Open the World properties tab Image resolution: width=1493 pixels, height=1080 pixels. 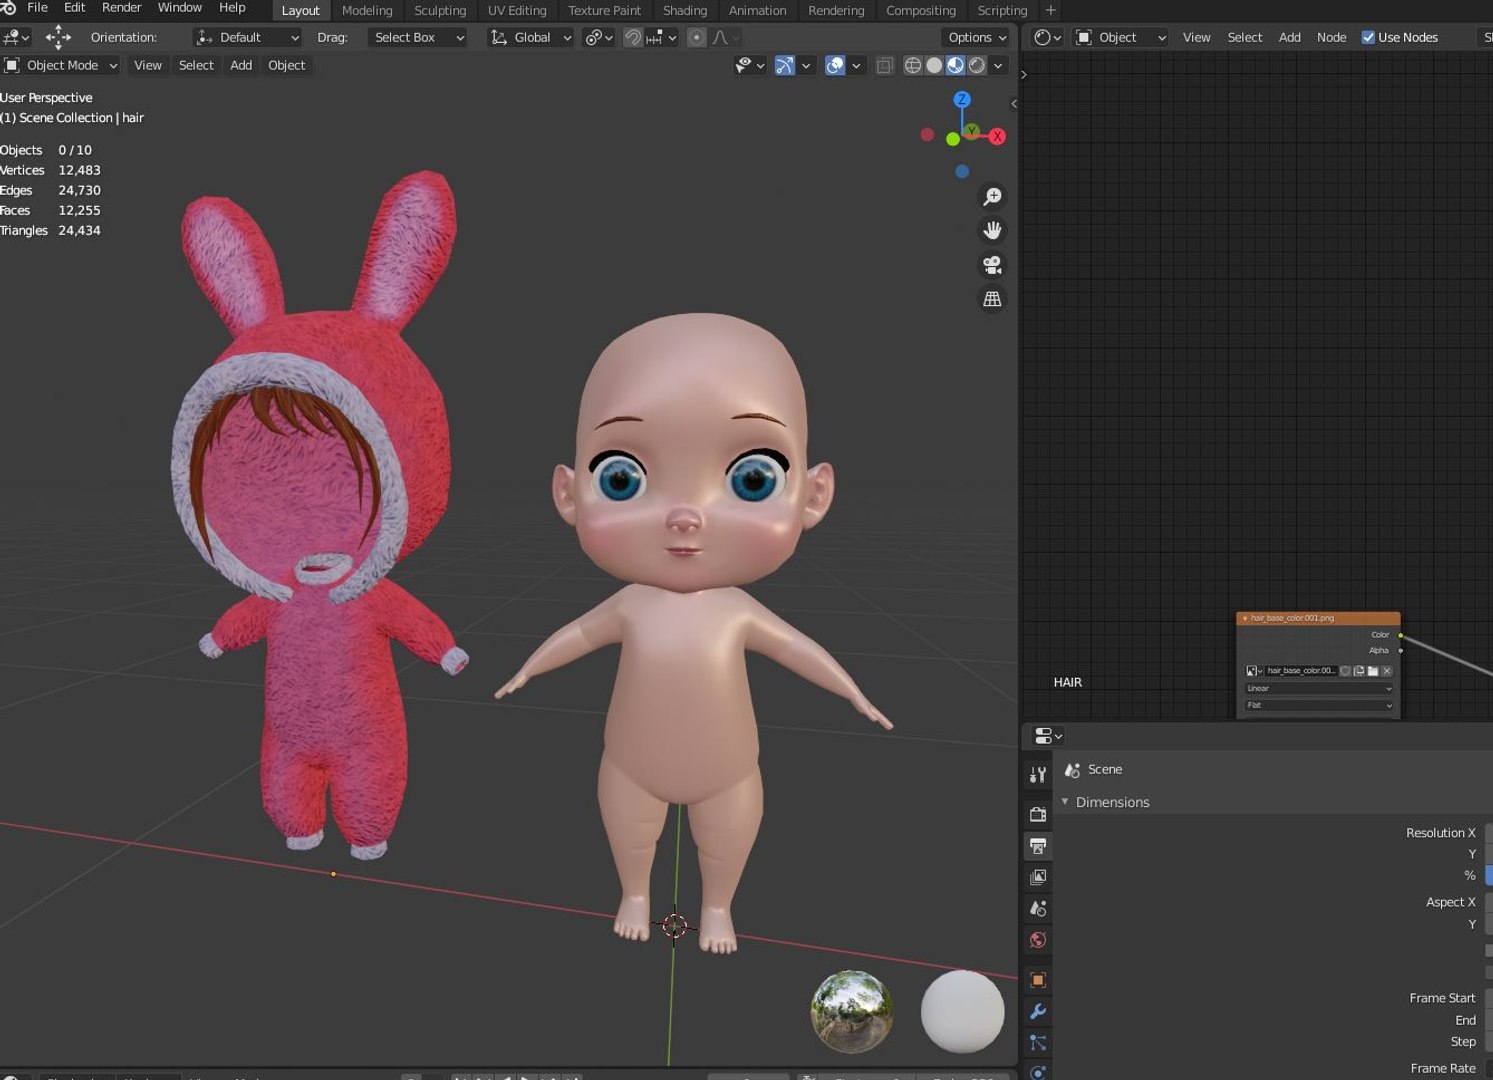(x=1038, y=940)
